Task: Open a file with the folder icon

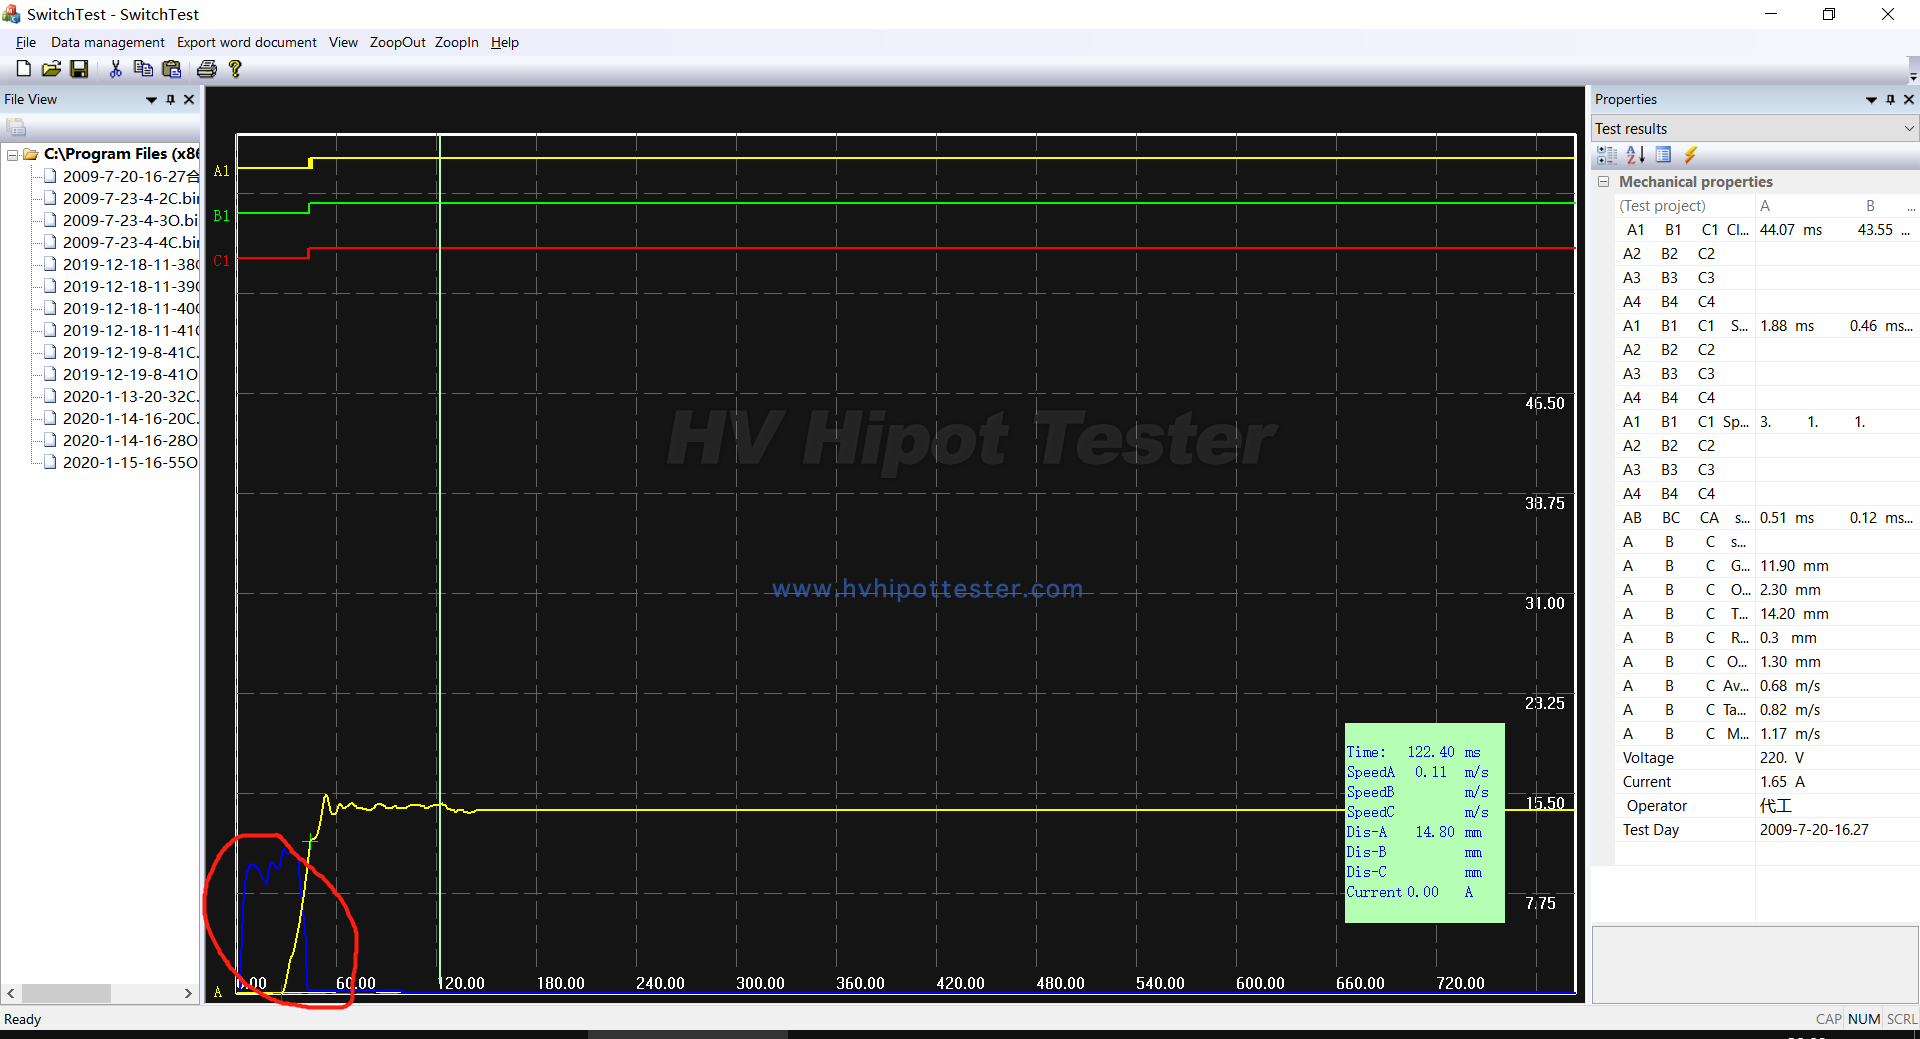Action: pyautogui.click(x=51, y=69)
